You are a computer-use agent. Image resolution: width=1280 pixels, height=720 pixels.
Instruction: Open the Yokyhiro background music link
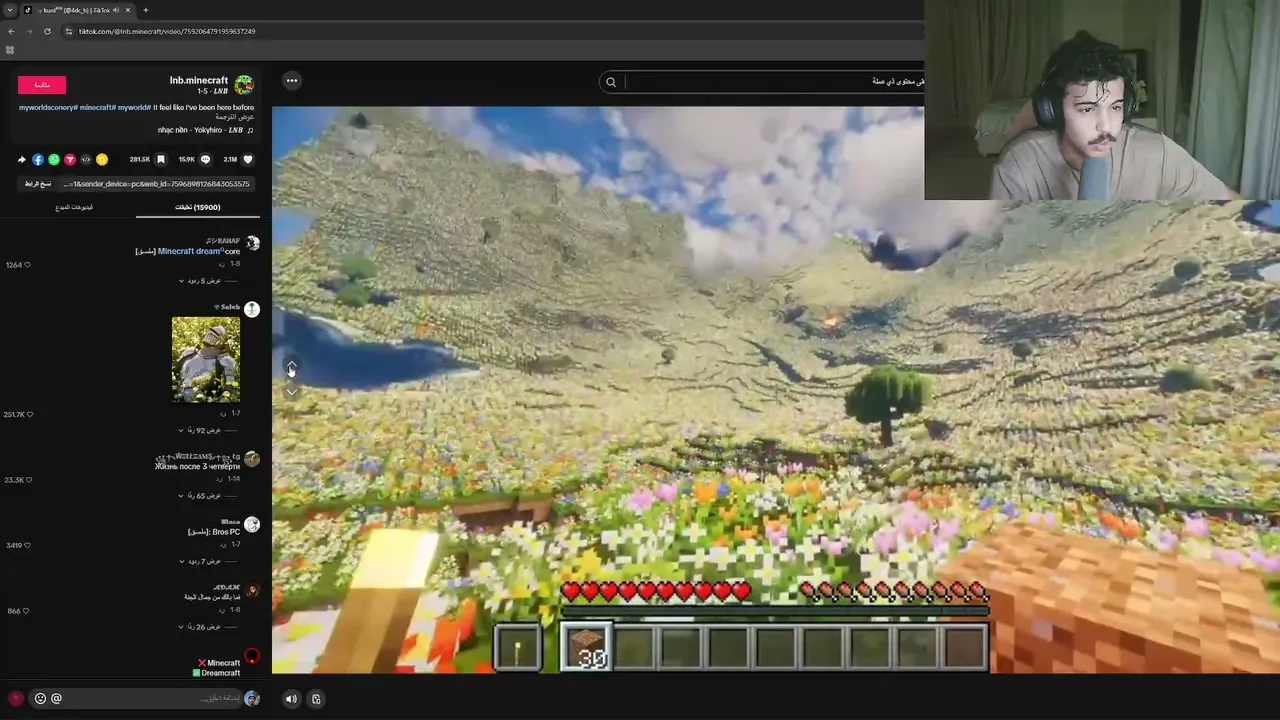(x=205, y=130)
